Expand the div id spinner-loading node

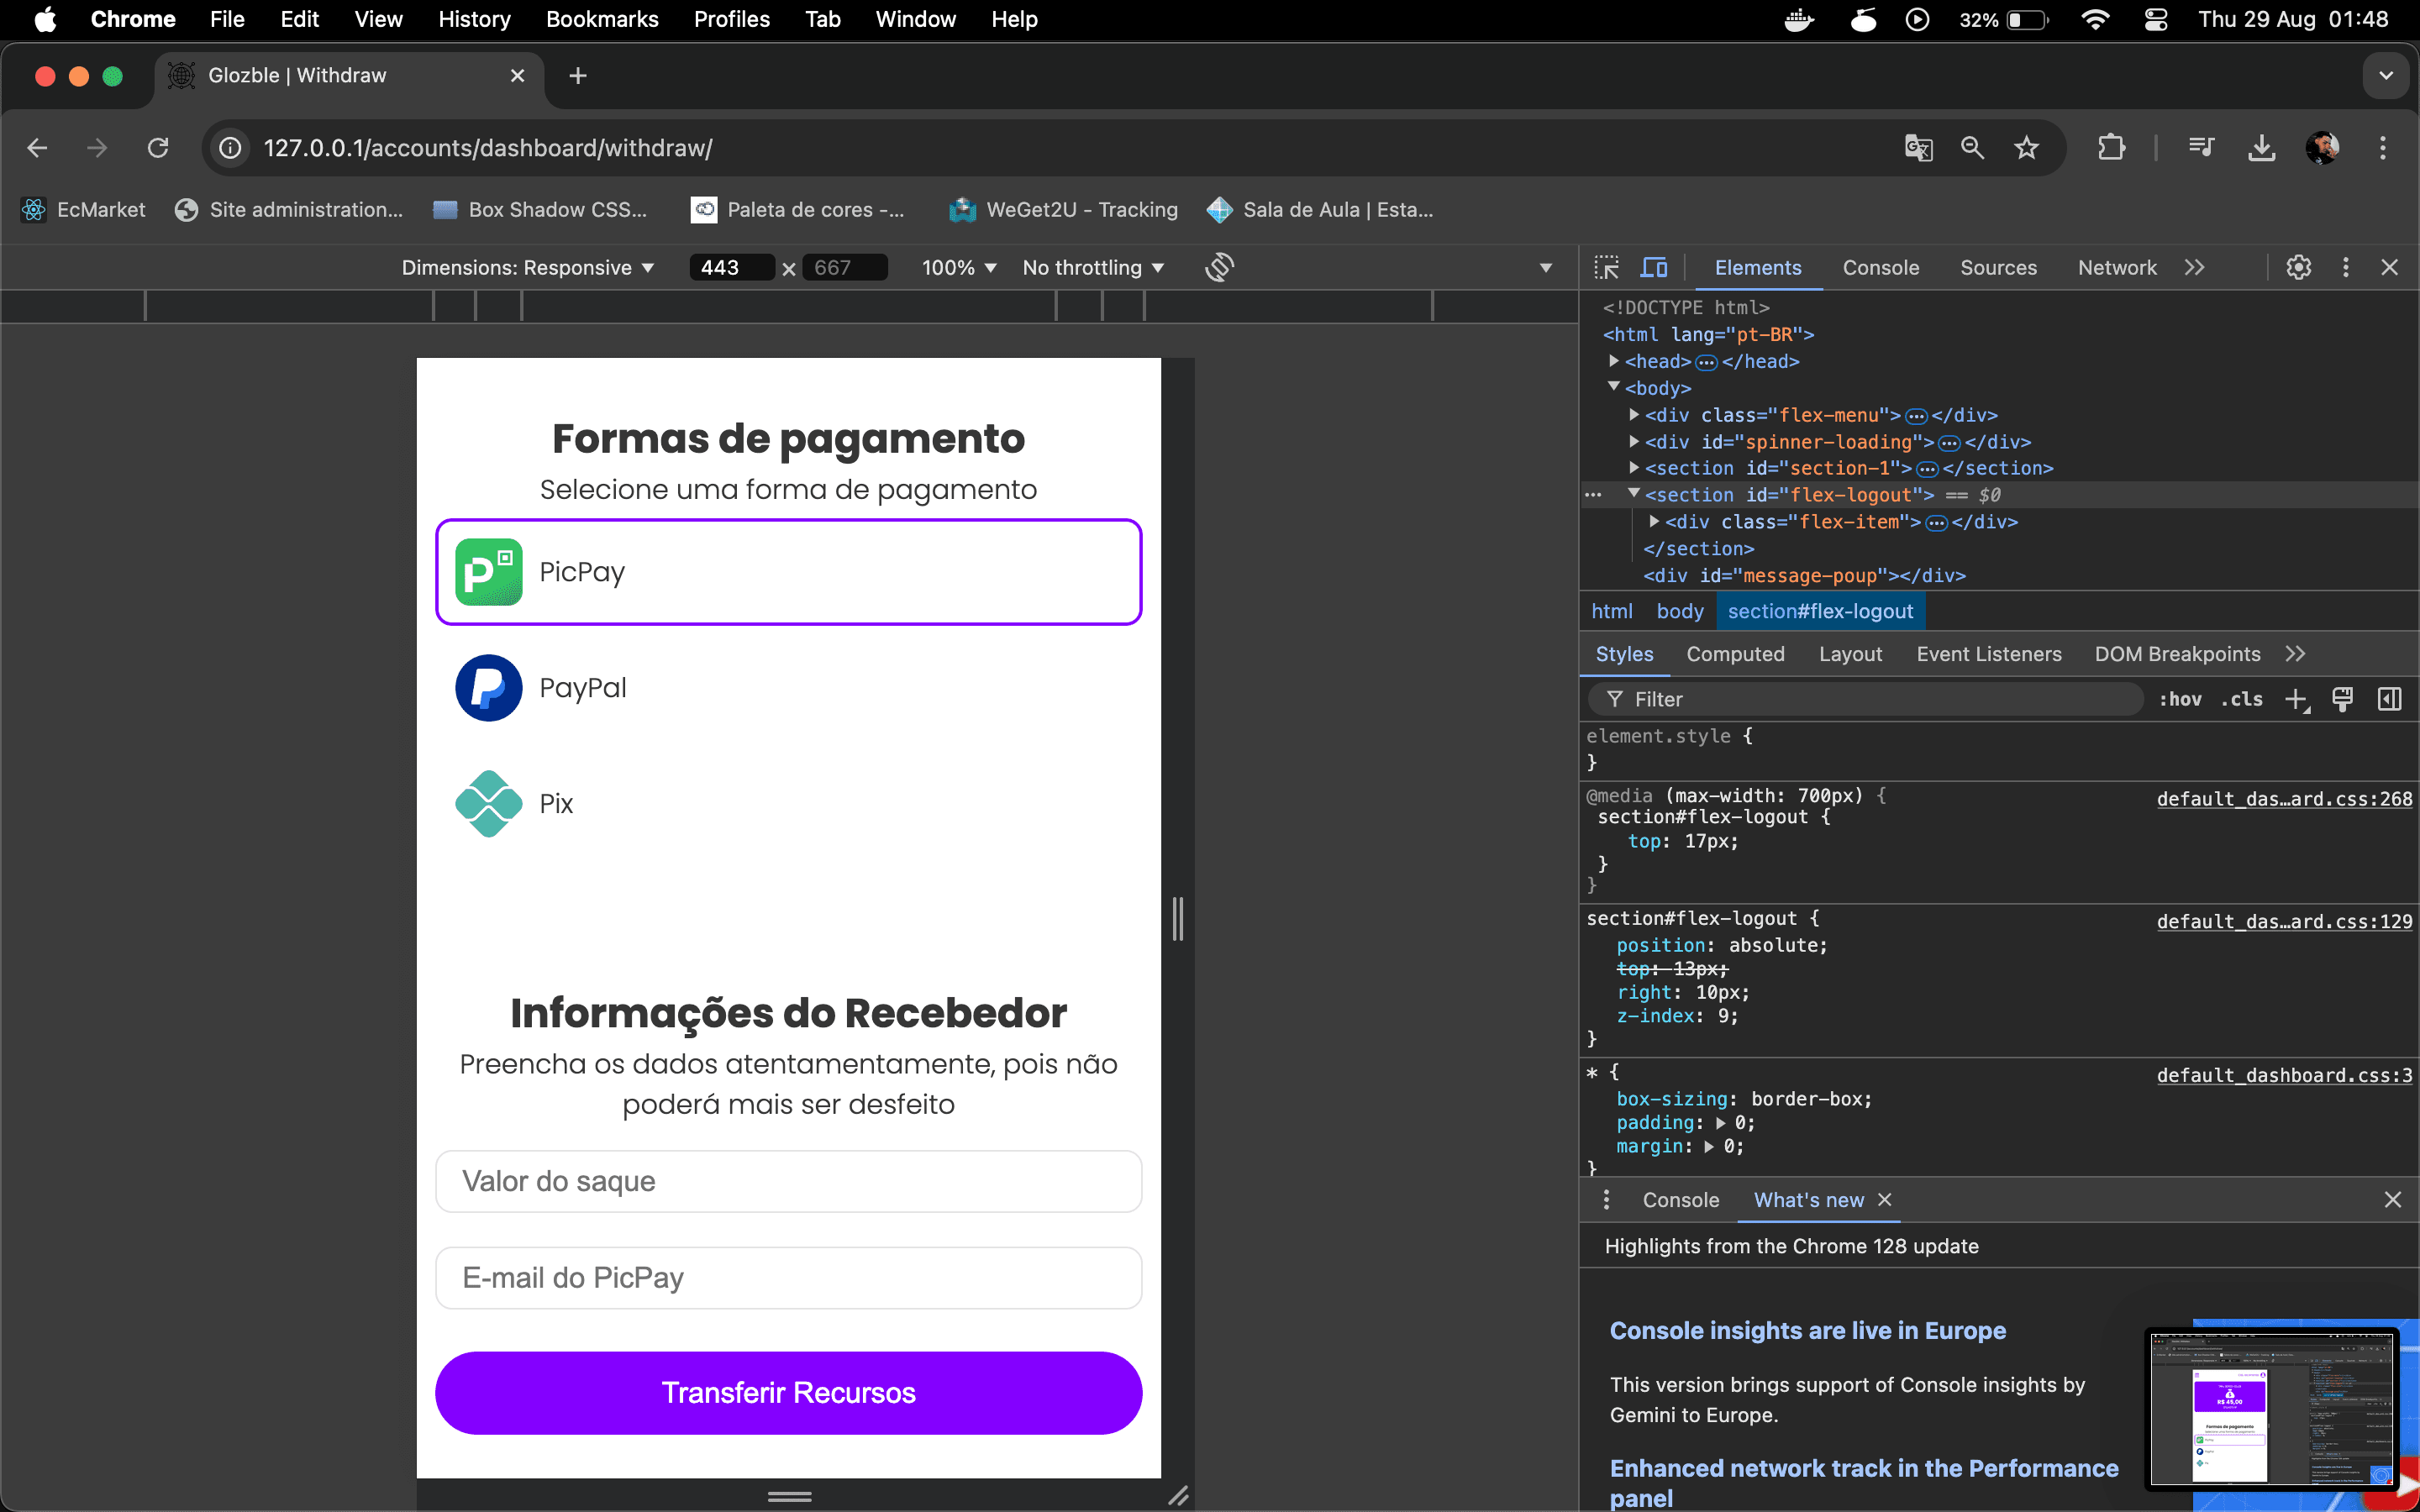(1634, 441)
